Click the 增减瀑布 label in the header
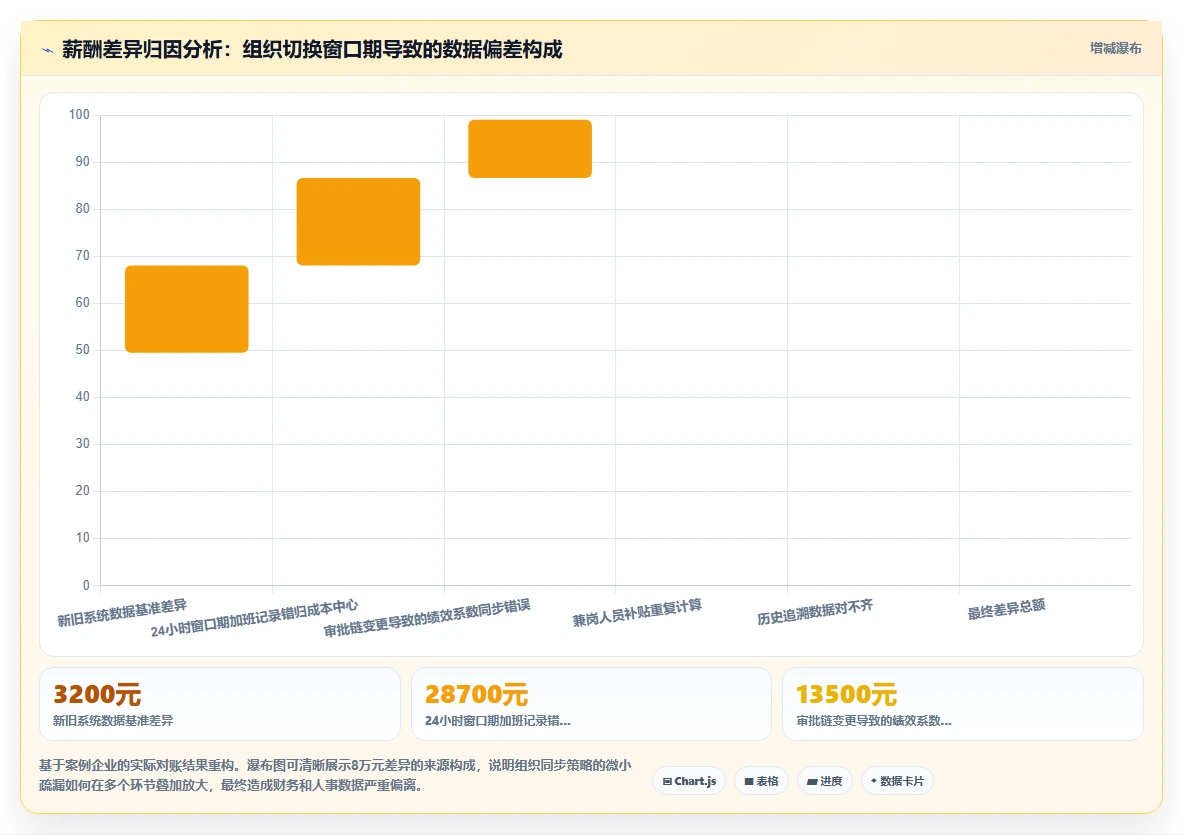This screenshot has width=1183, height=835. [x=1115, y=48]
